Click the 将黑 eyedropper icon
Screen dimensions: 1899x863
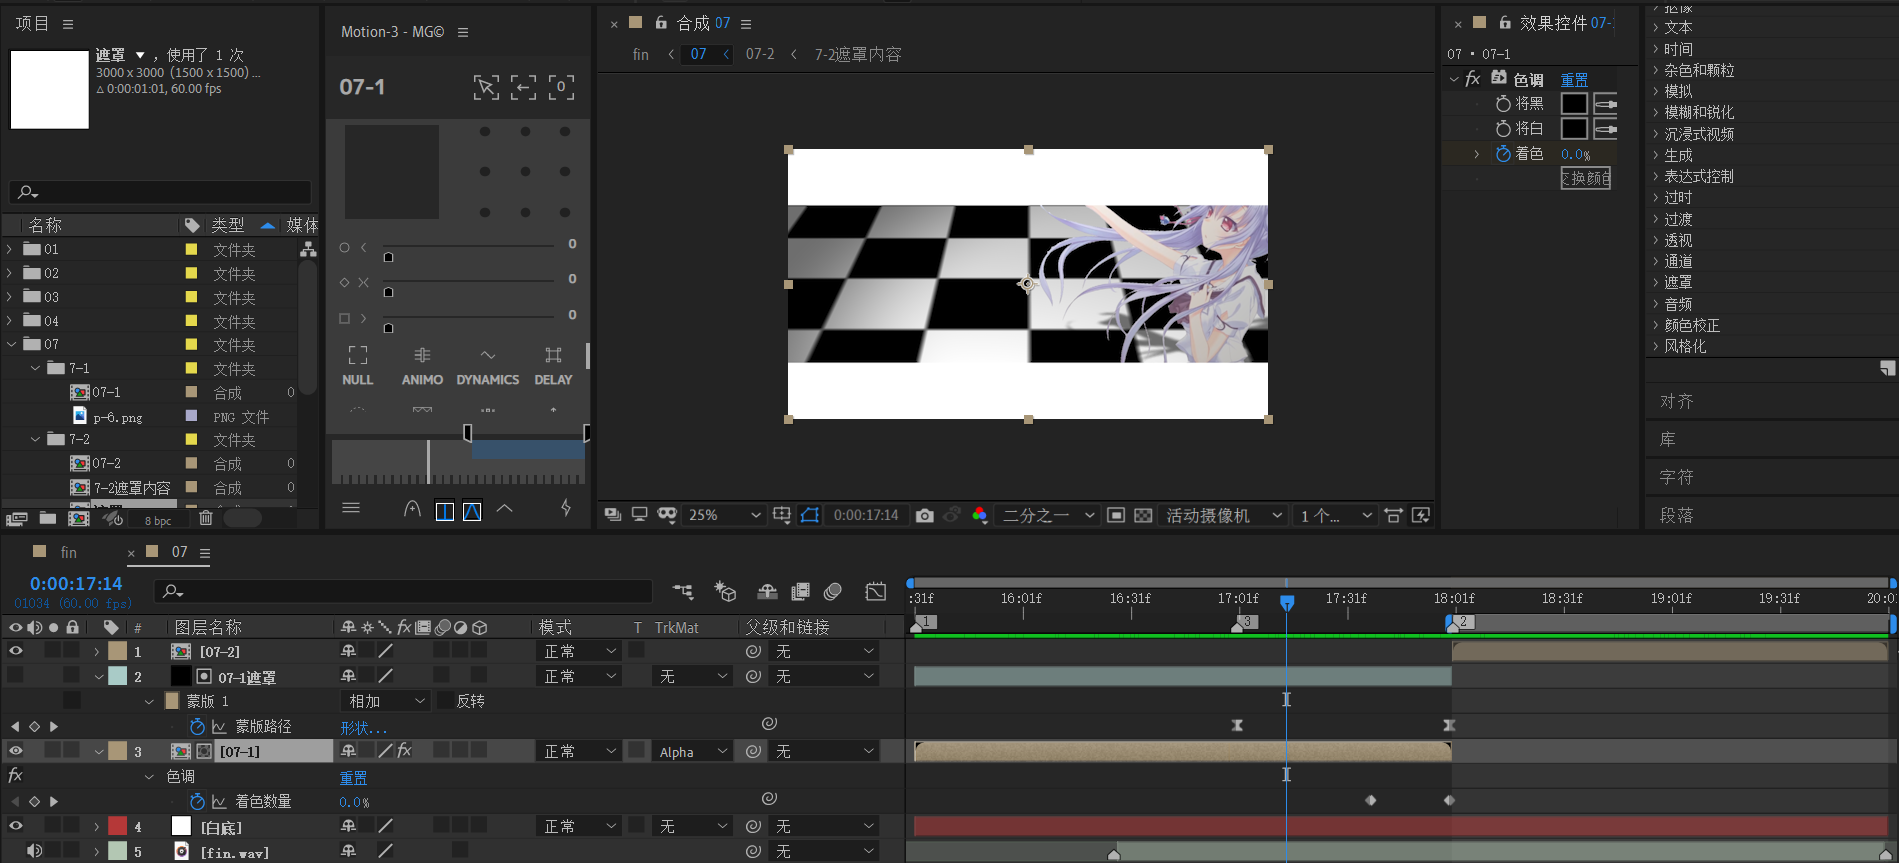[1605, 104]
